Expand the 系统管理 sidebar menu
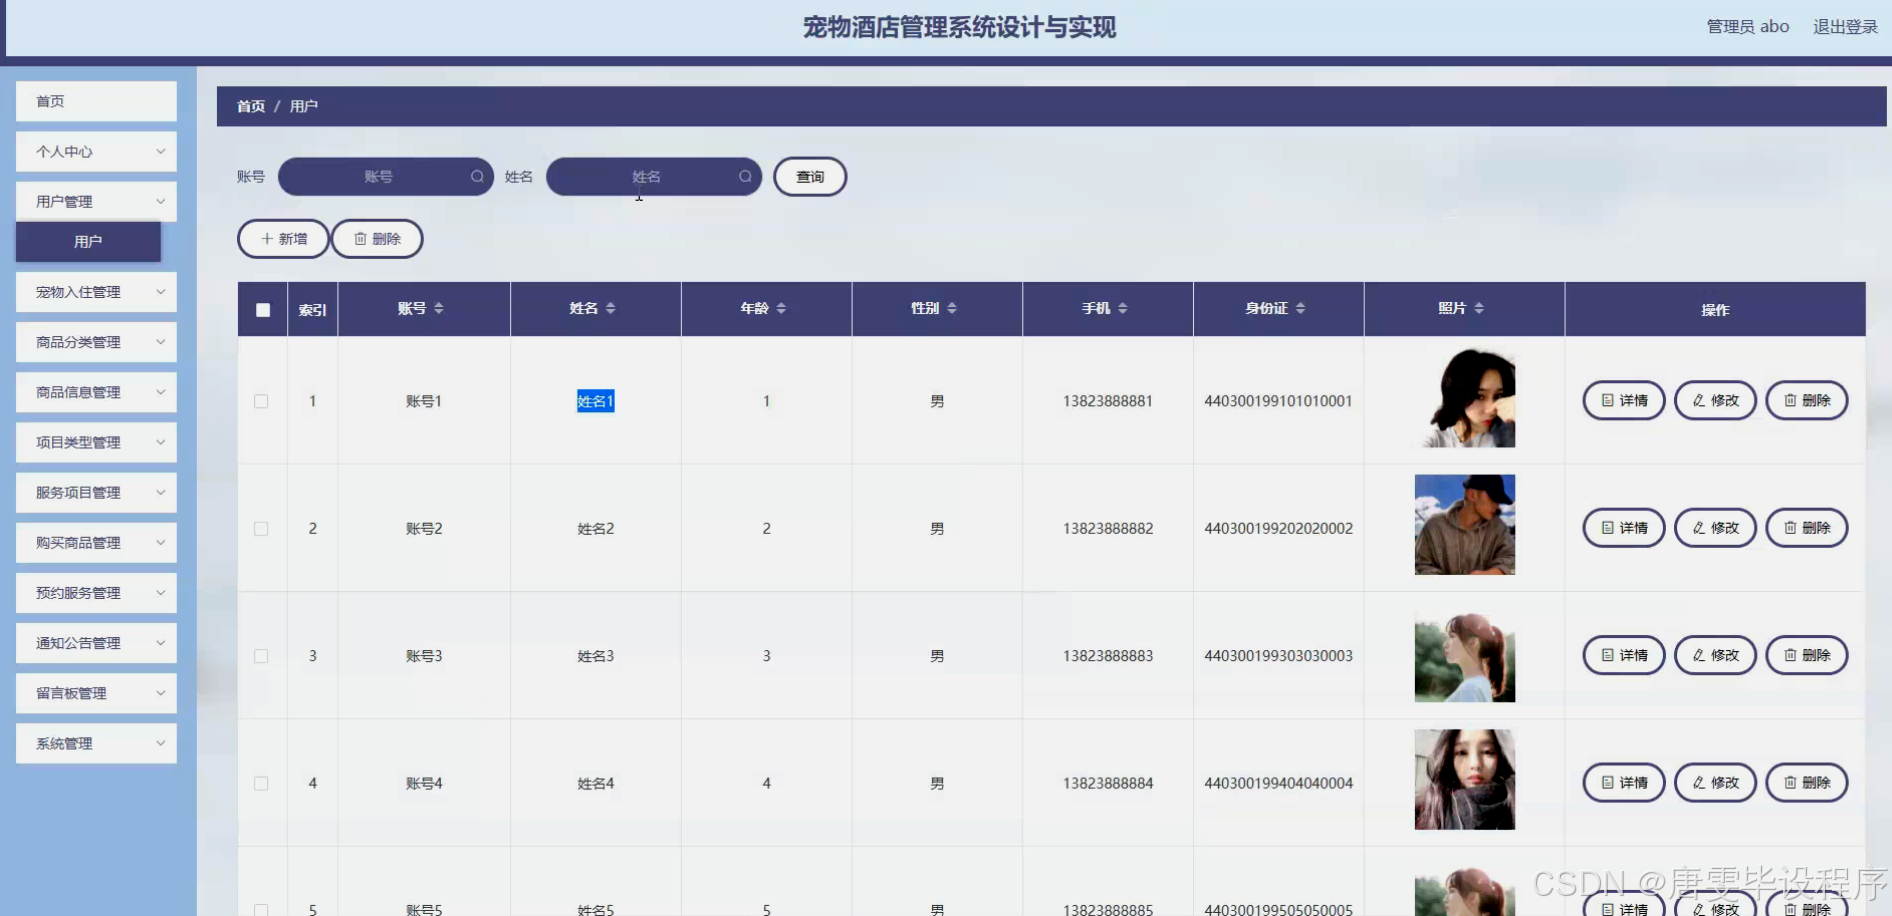This screenshot has width=1892, height=916. click(x=96, y=743)
